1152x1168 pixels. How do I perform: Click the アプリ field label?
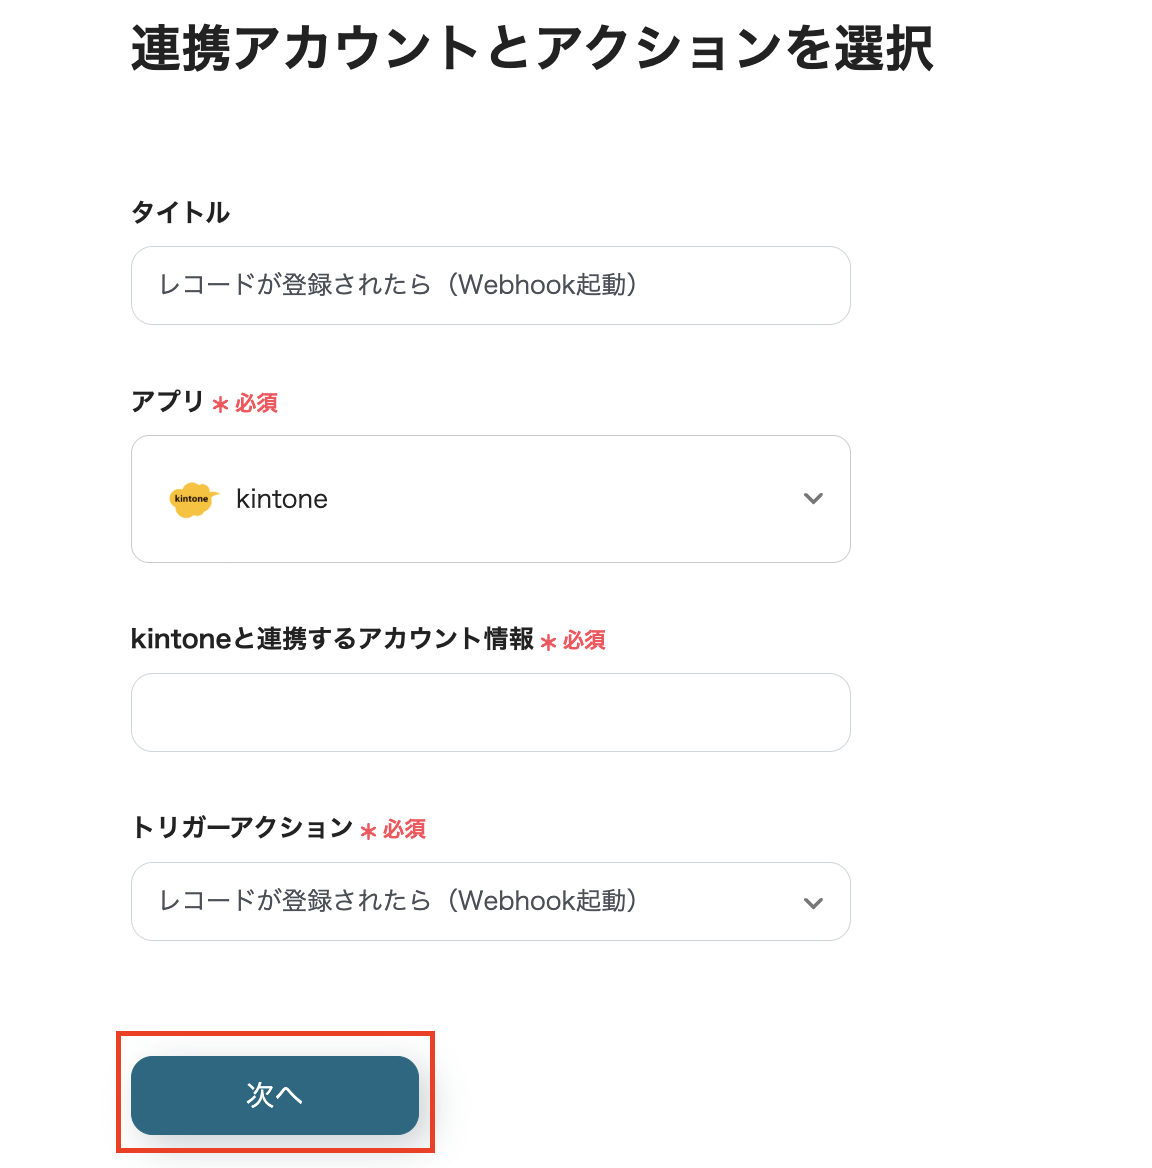(x=167, y=401)
